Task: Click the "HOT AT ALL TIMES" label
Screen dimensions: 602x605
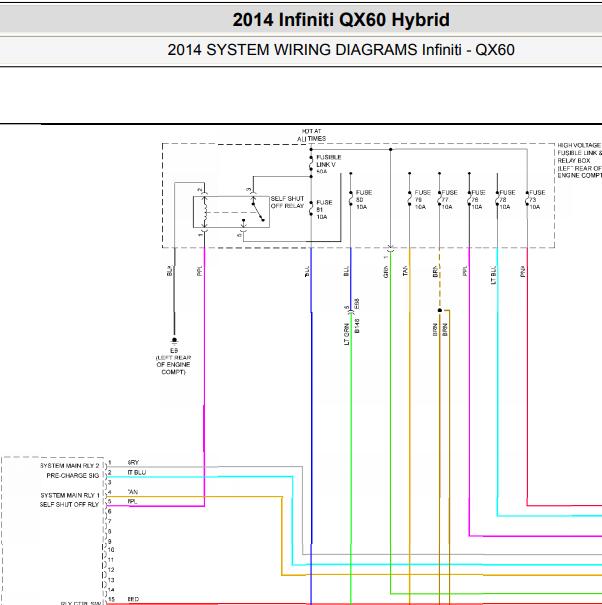Action: (311, 135)
